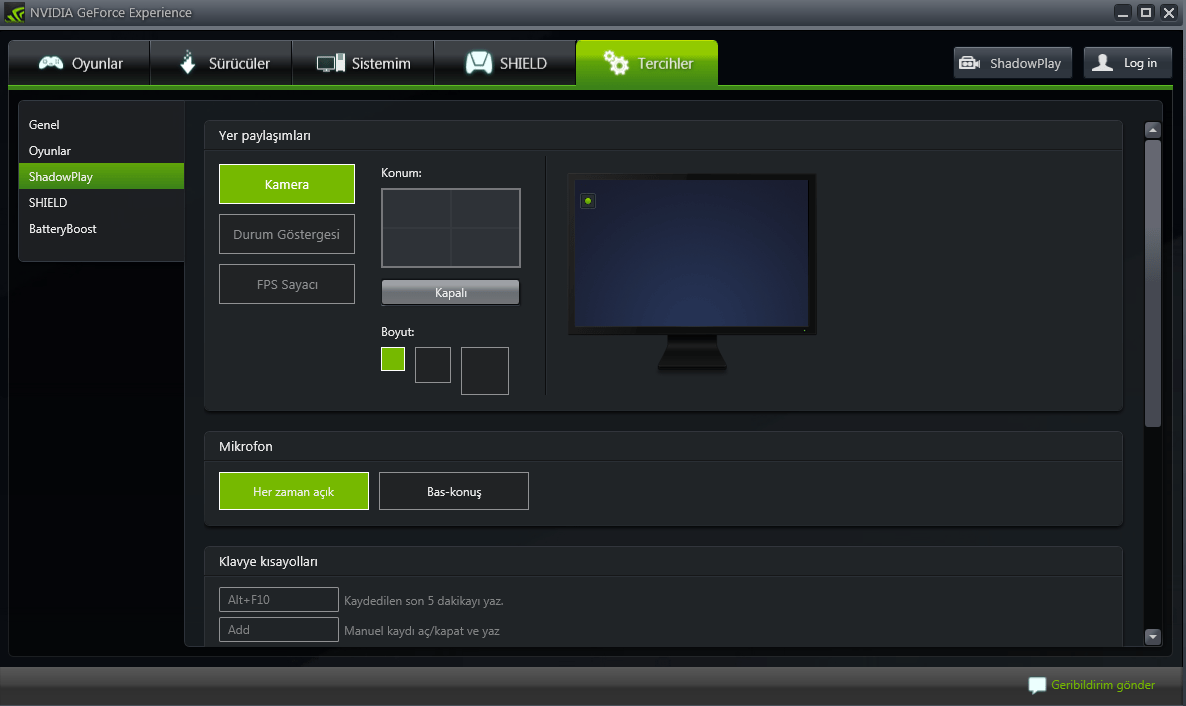Image resolution: width=1186 pixels, height=706 pixels.
Task: Select Oyunlar in the sidebar
Action: tap(101, 151)
